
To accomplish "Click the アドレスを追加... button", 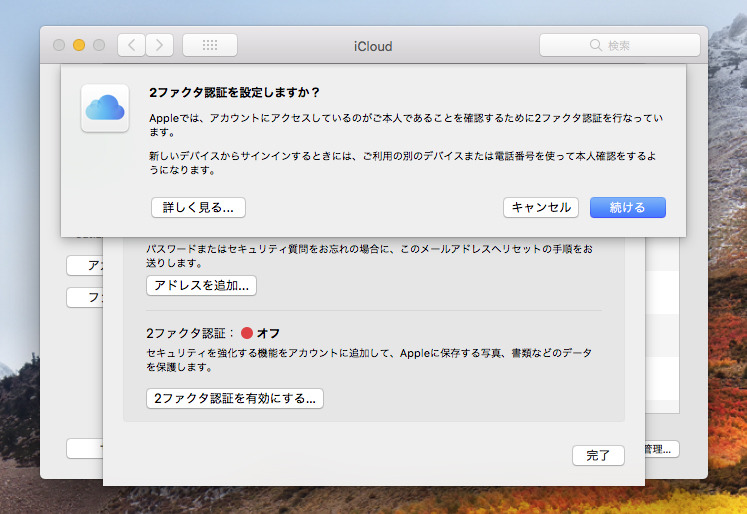I will pos(201,285).
